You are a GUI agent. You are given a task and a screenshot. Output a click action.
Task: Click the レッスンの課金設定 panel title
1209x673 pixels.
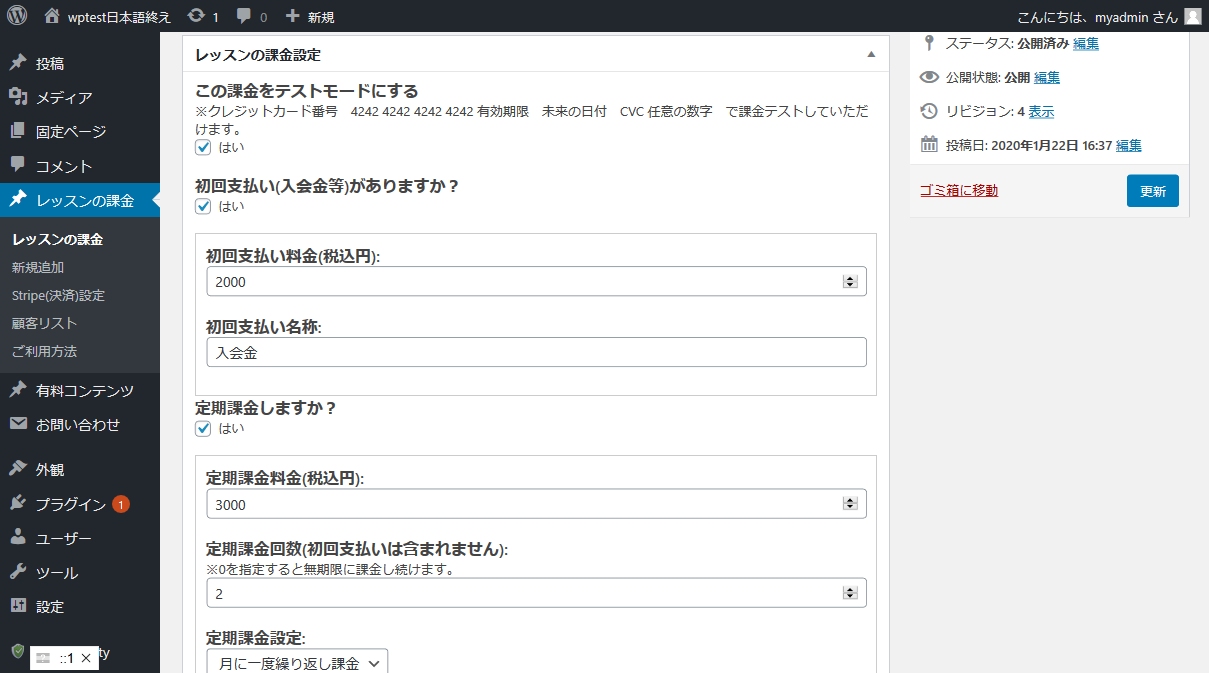pyautogui.click(x=258, y=55)
